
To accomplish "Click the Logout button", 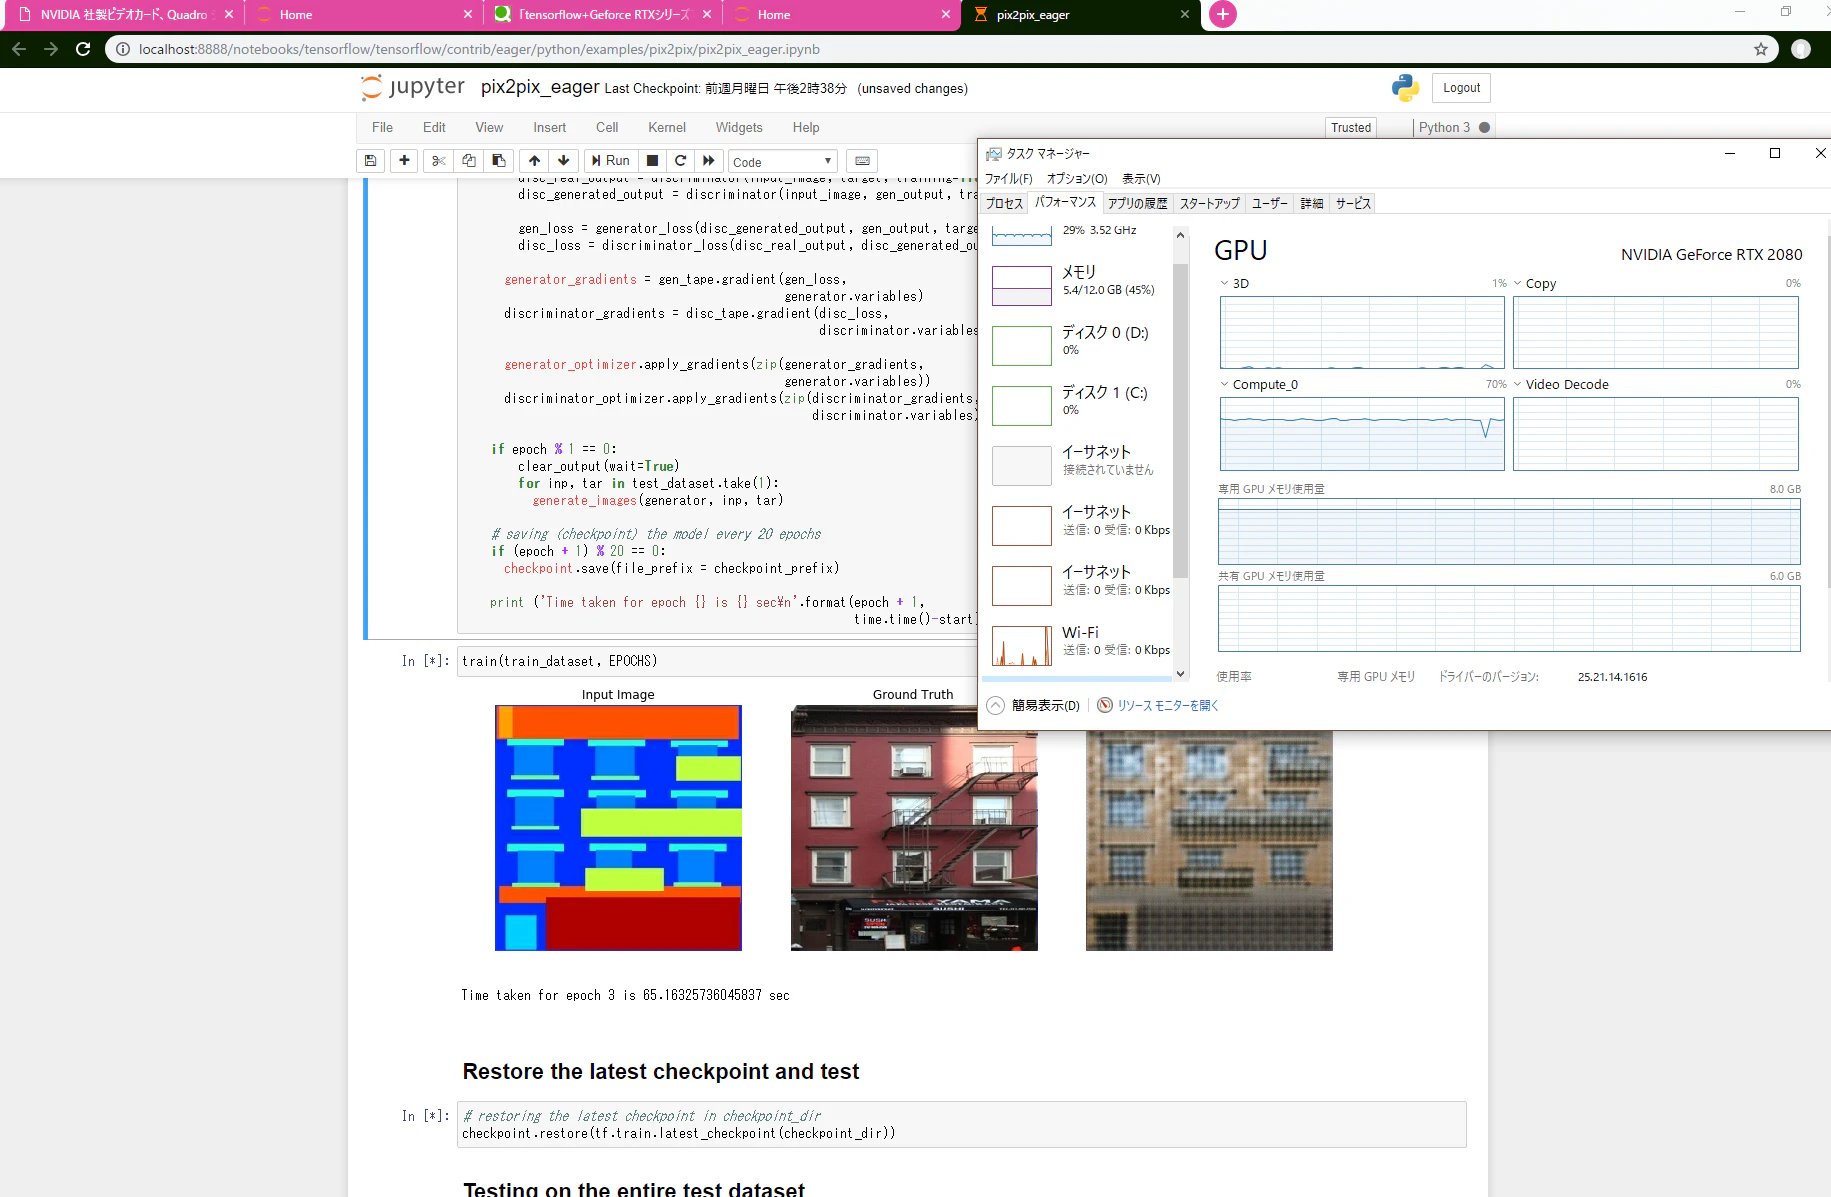I will pos(1461,88).
